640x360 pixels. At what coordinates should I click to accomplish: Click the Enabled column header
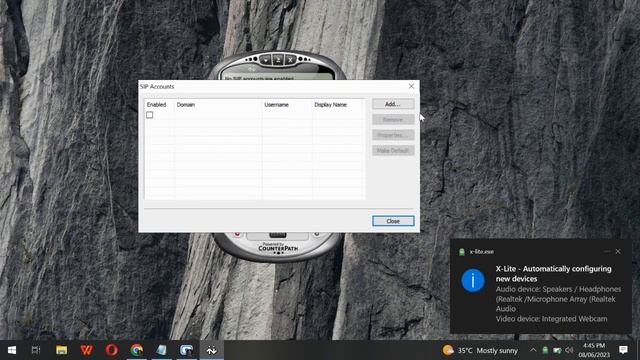coord(160,105)
